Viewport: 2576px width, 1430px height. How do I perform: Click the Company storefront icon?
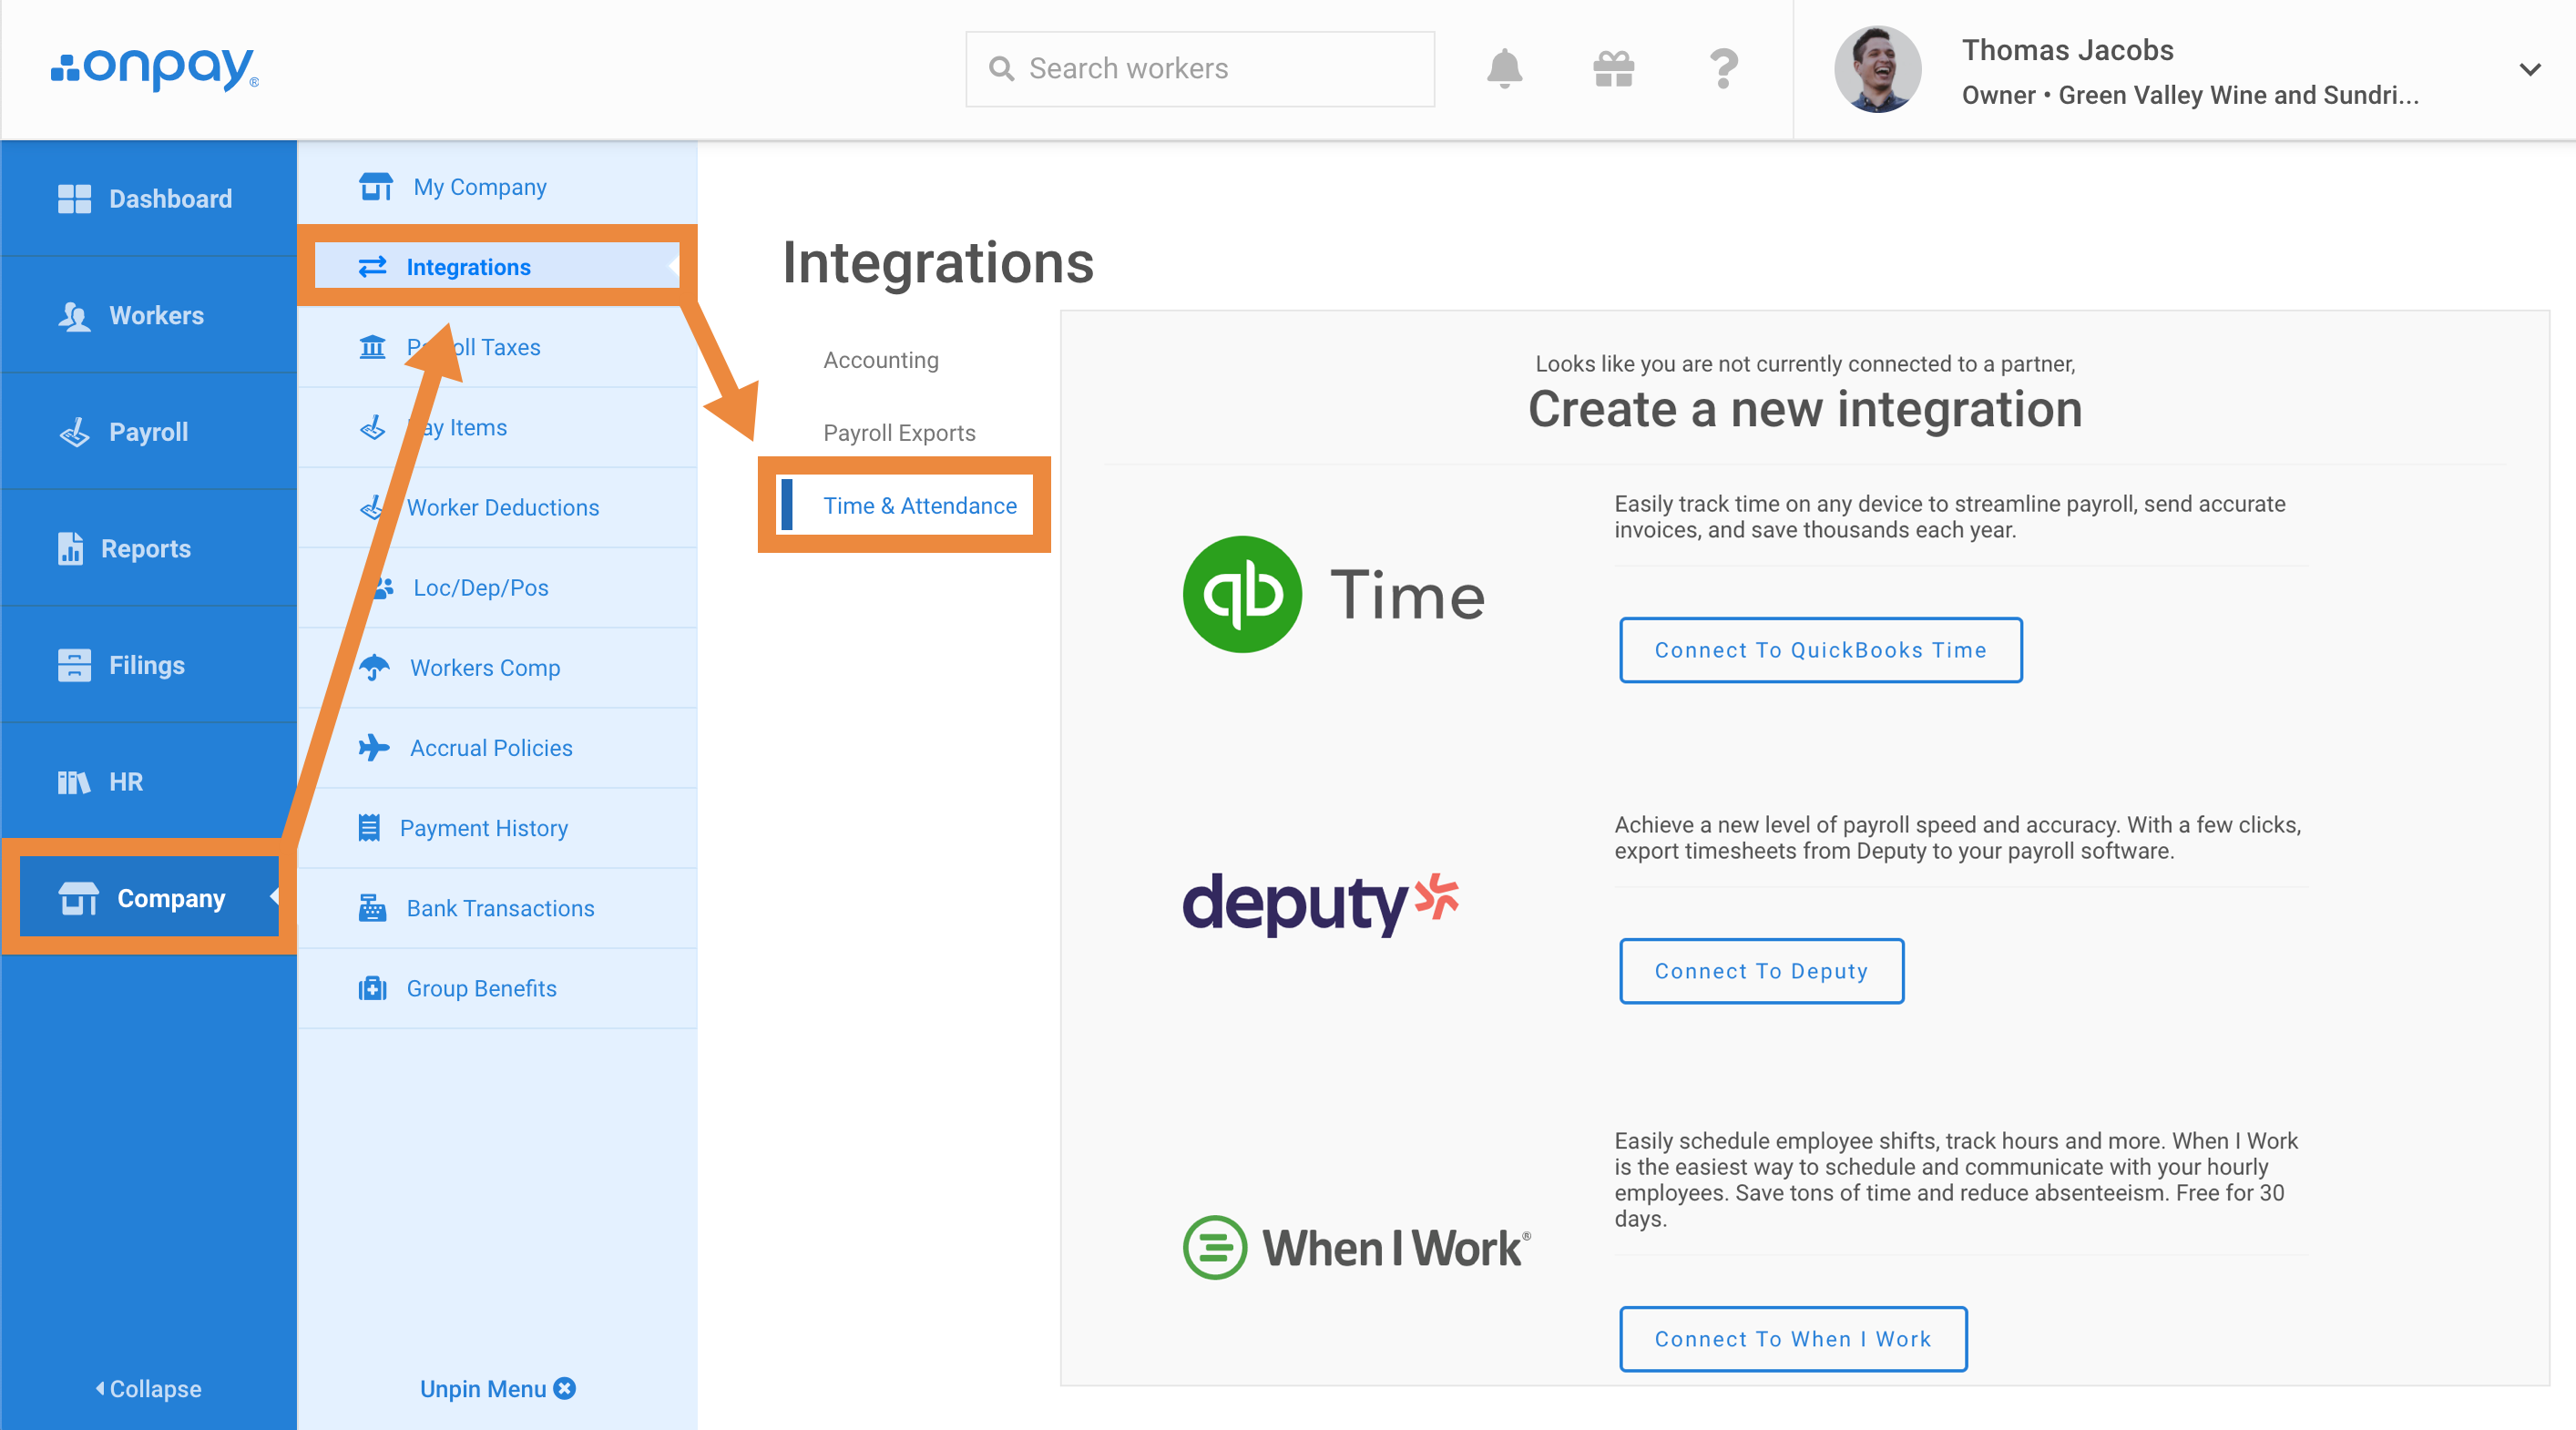(78, 898)
